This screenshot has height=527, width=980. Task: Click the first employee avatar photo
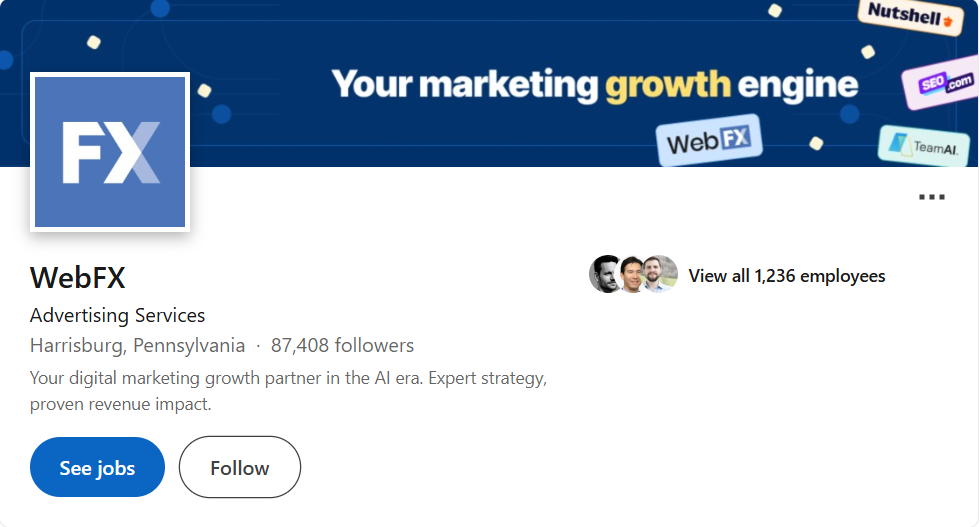click(x=606, y=274)
